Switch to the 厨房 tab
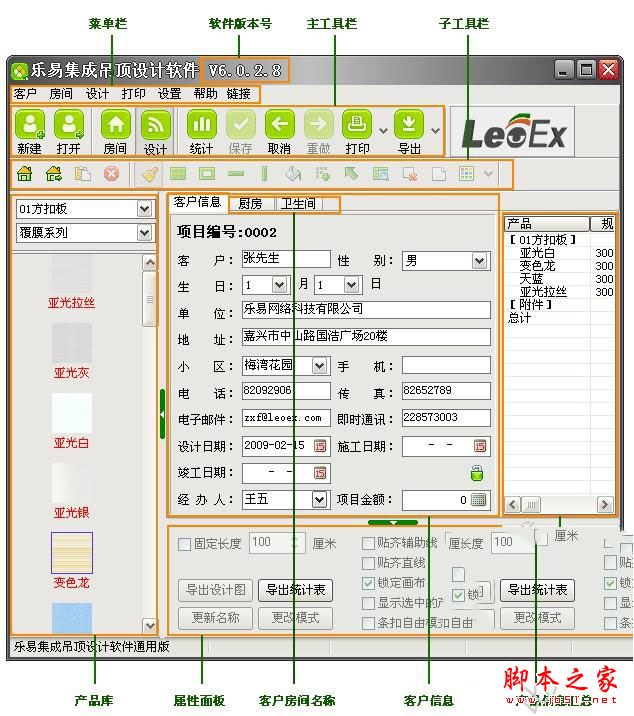634x716 pixels. click(x=250, y=204)
